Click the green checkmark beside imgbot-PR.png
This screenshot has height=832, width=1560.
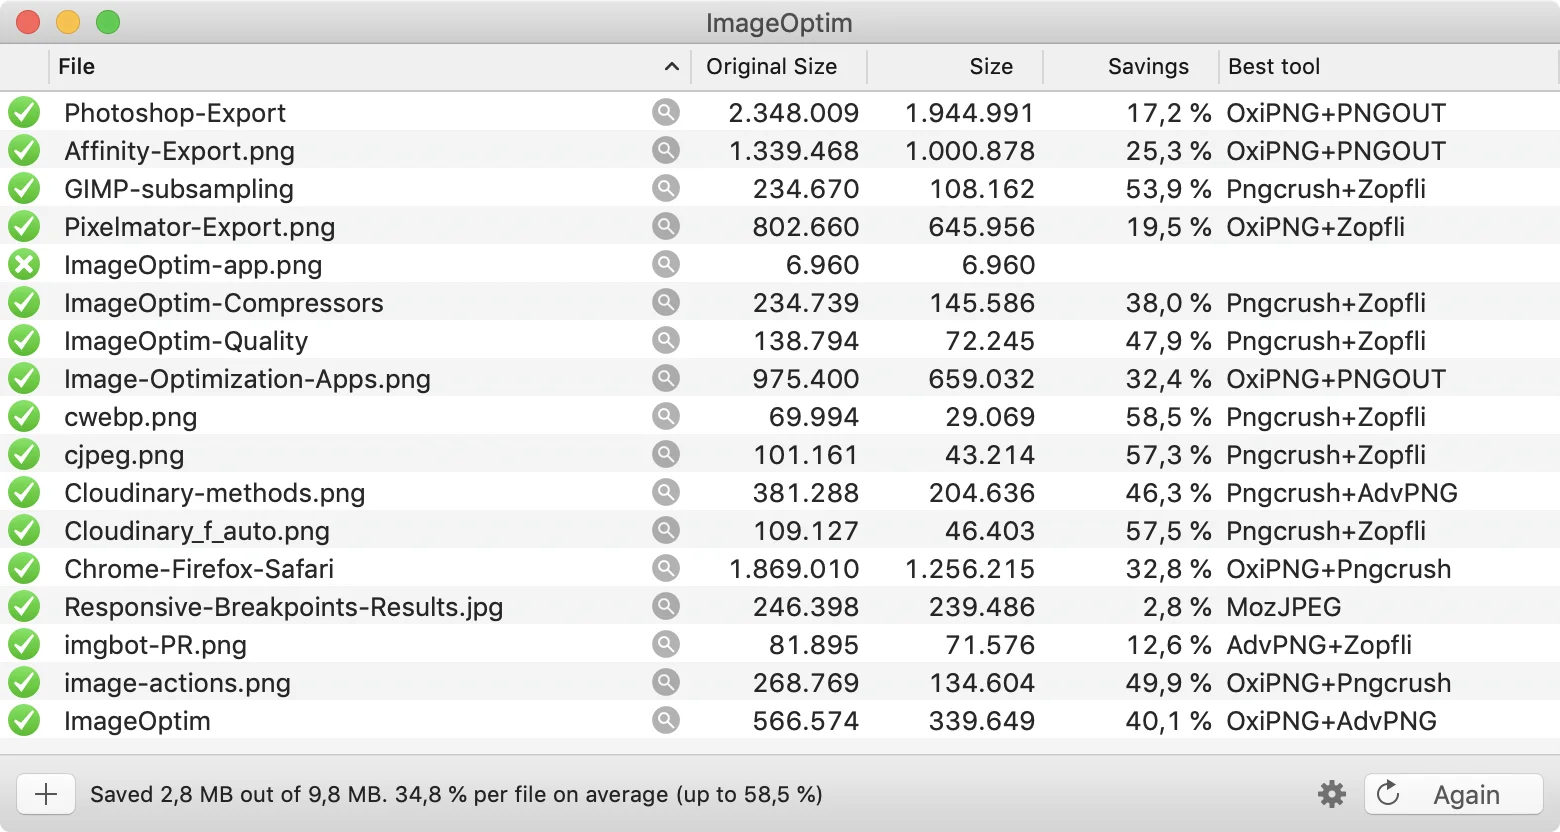24,645
